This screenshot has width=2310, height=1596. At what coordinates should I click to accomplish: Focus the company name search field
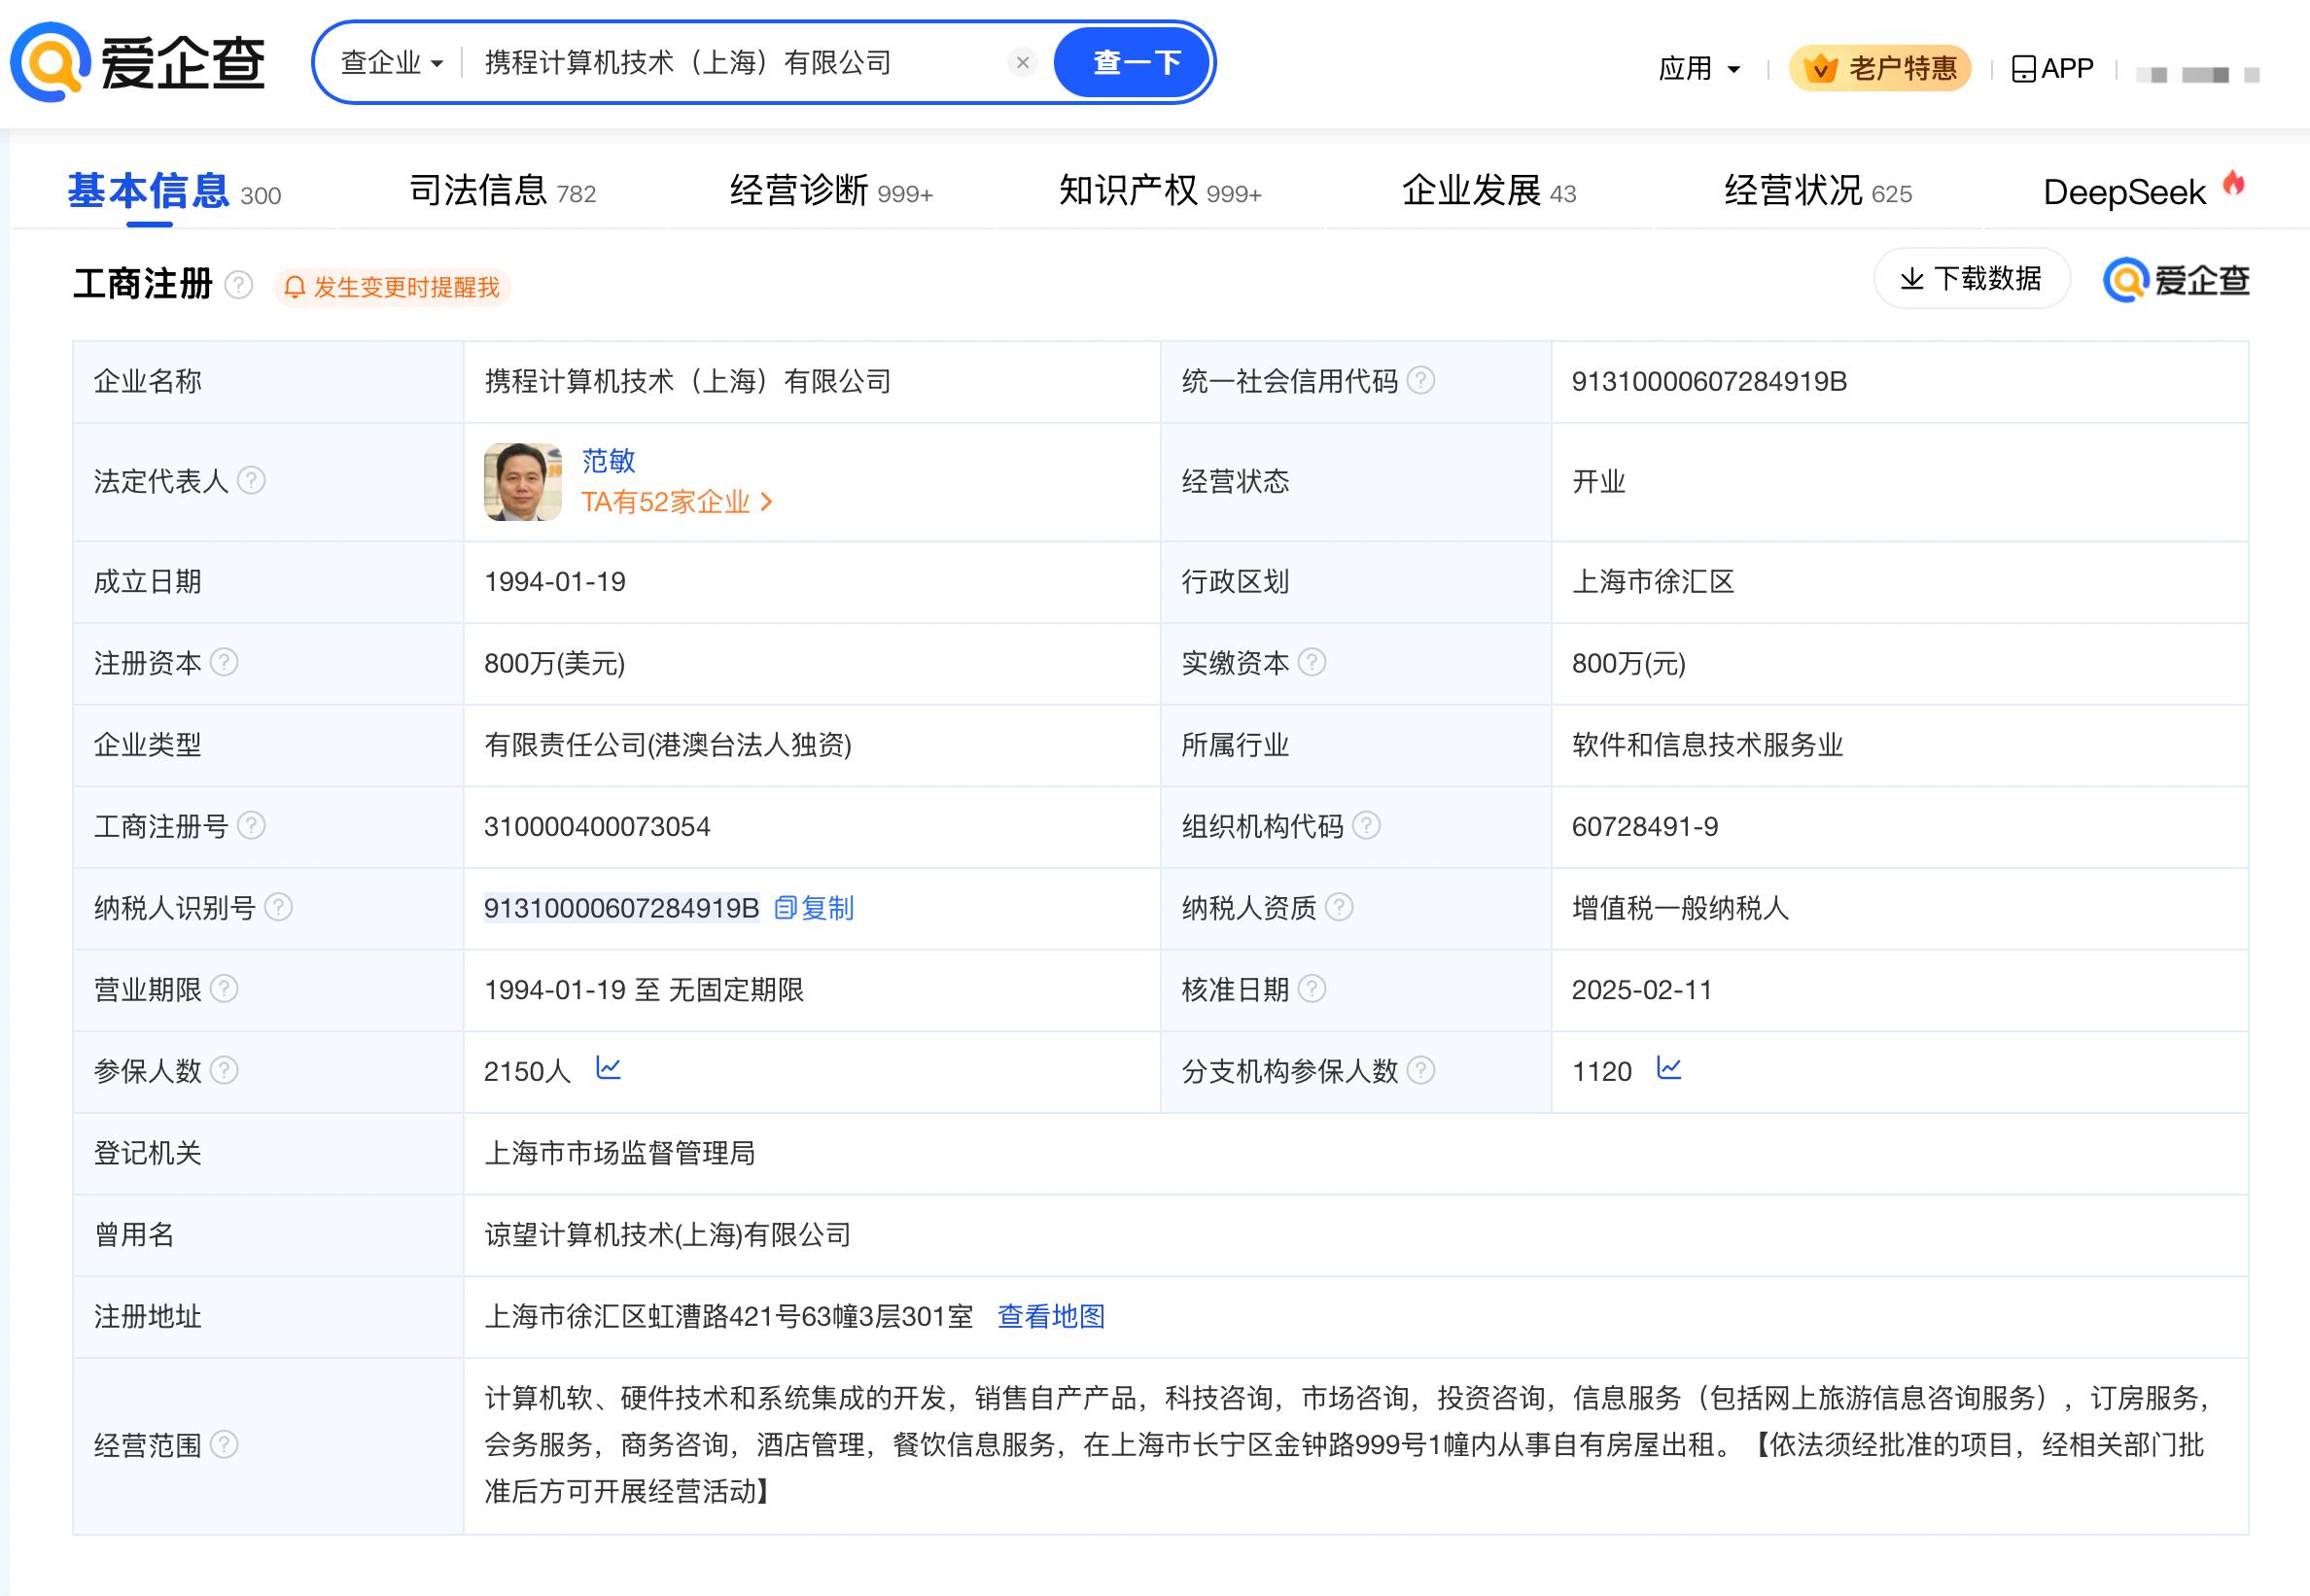[x=740, y=62]
